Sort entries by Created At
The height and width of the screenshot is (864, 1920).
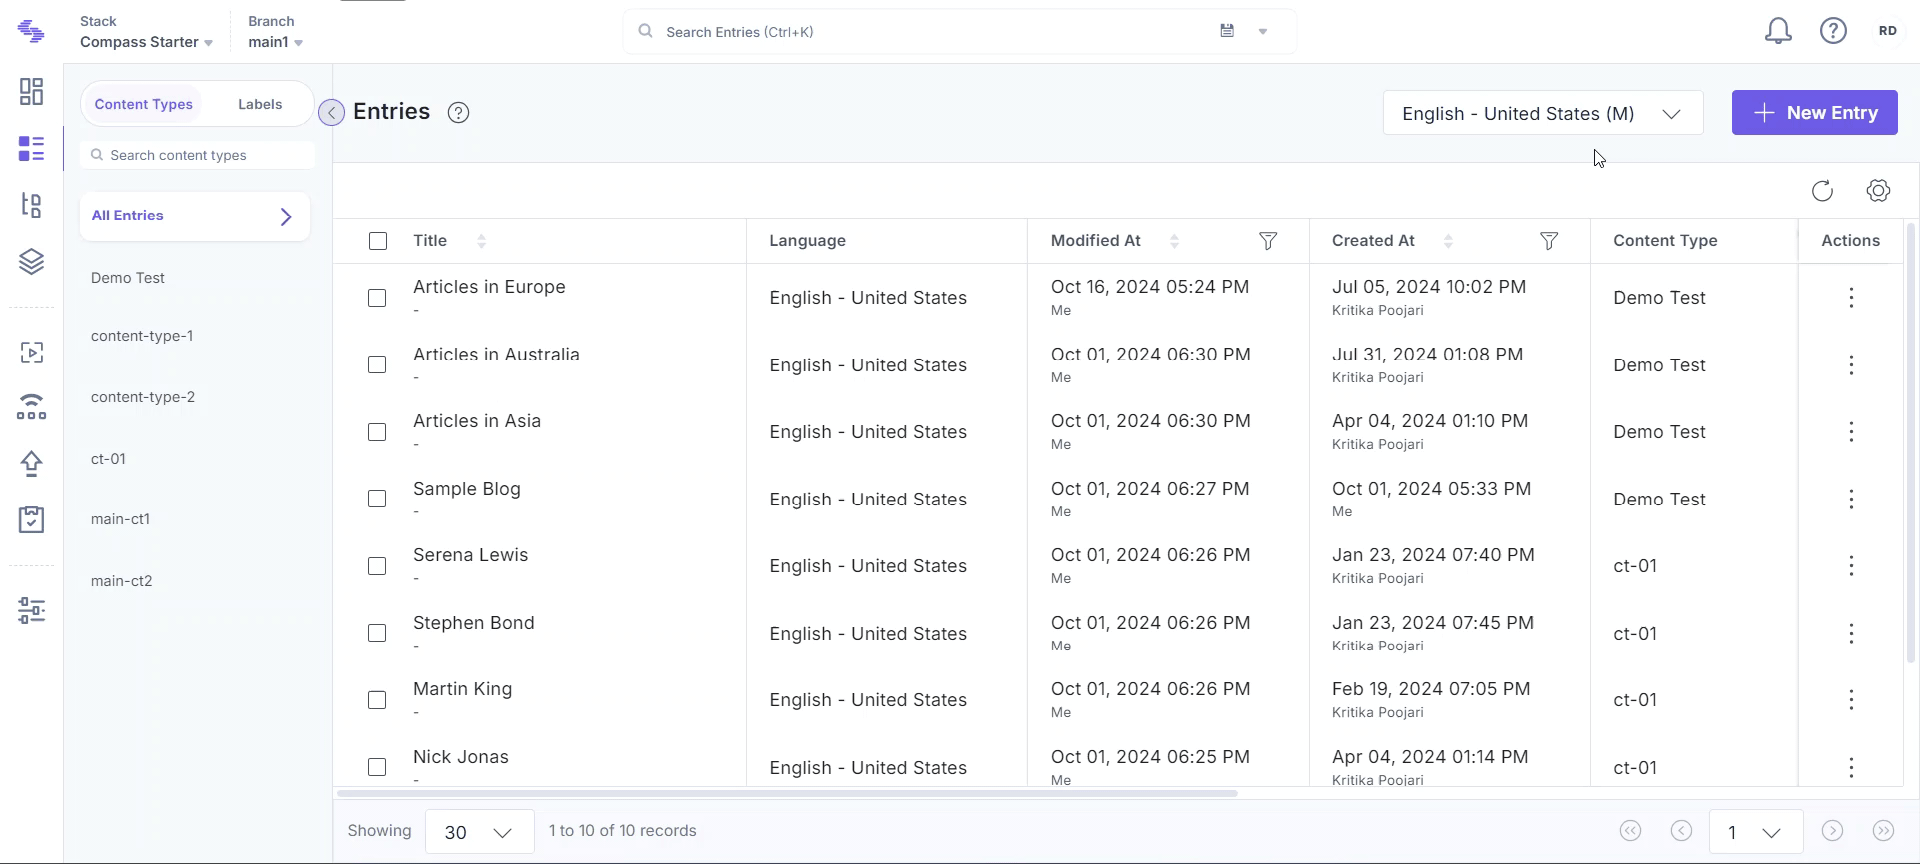point(1448,241)
